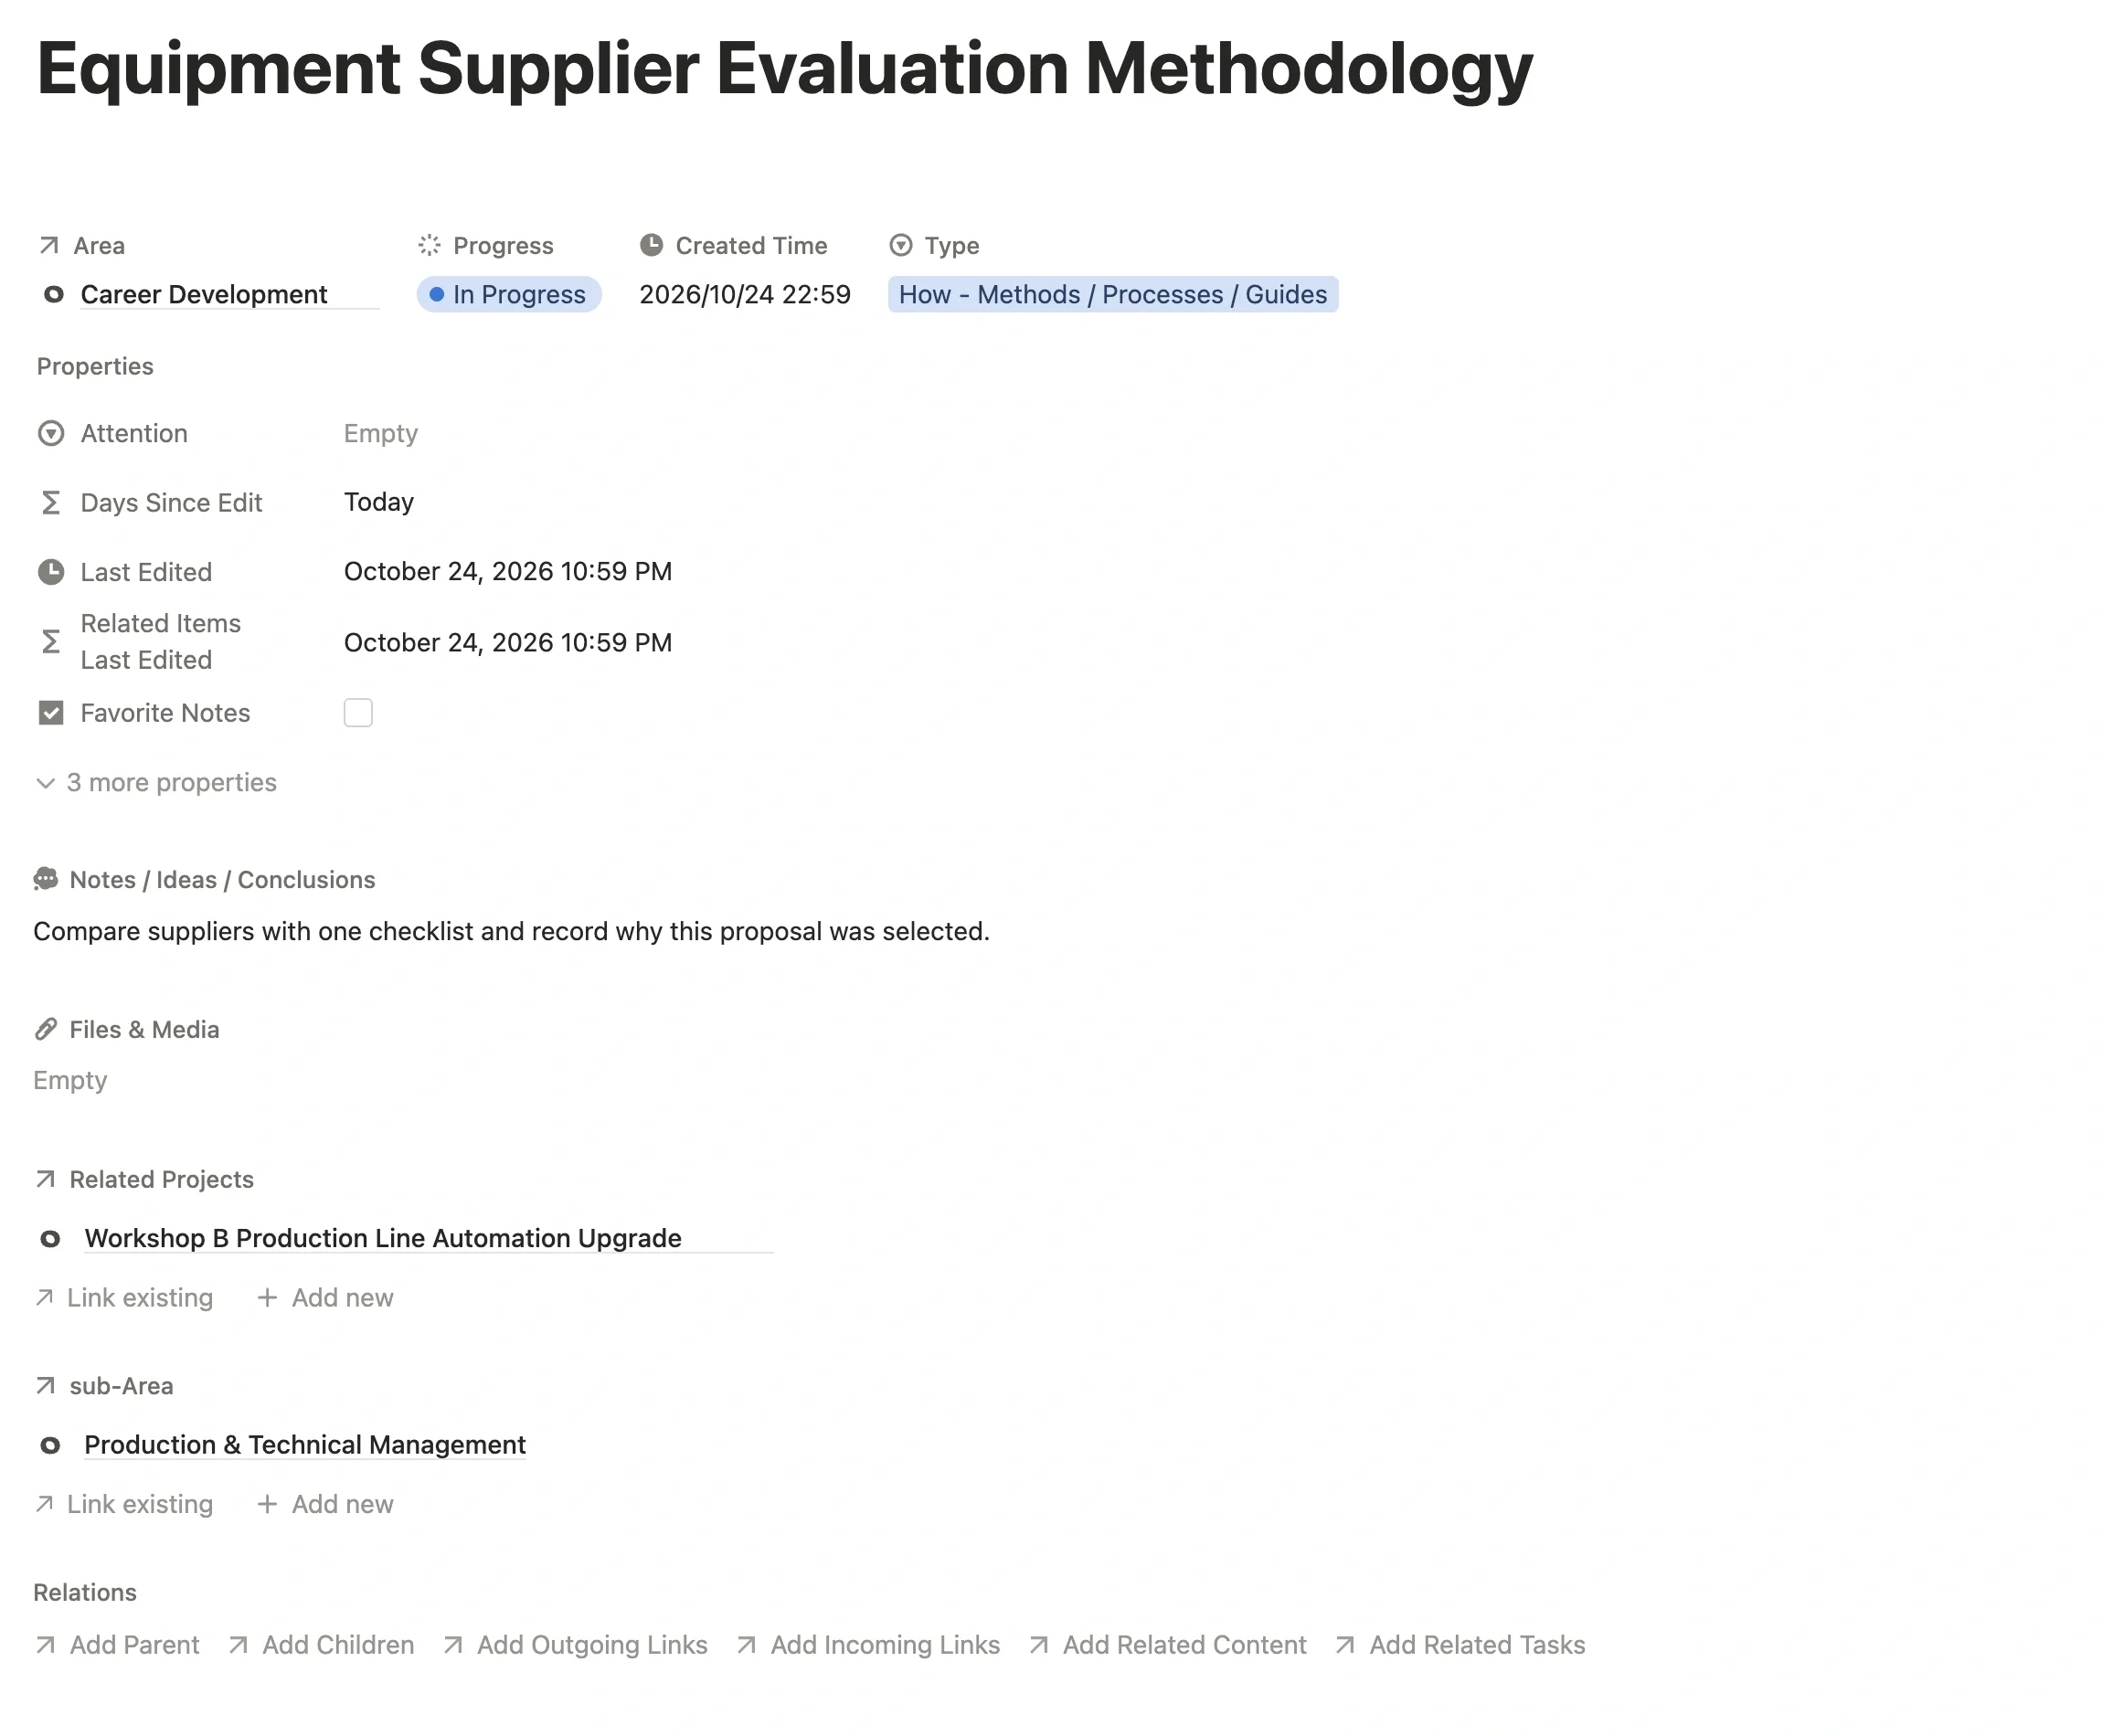Tick the Favorite Notes checkbox
Viewport: 2102px width, 1736px height.
358,712
